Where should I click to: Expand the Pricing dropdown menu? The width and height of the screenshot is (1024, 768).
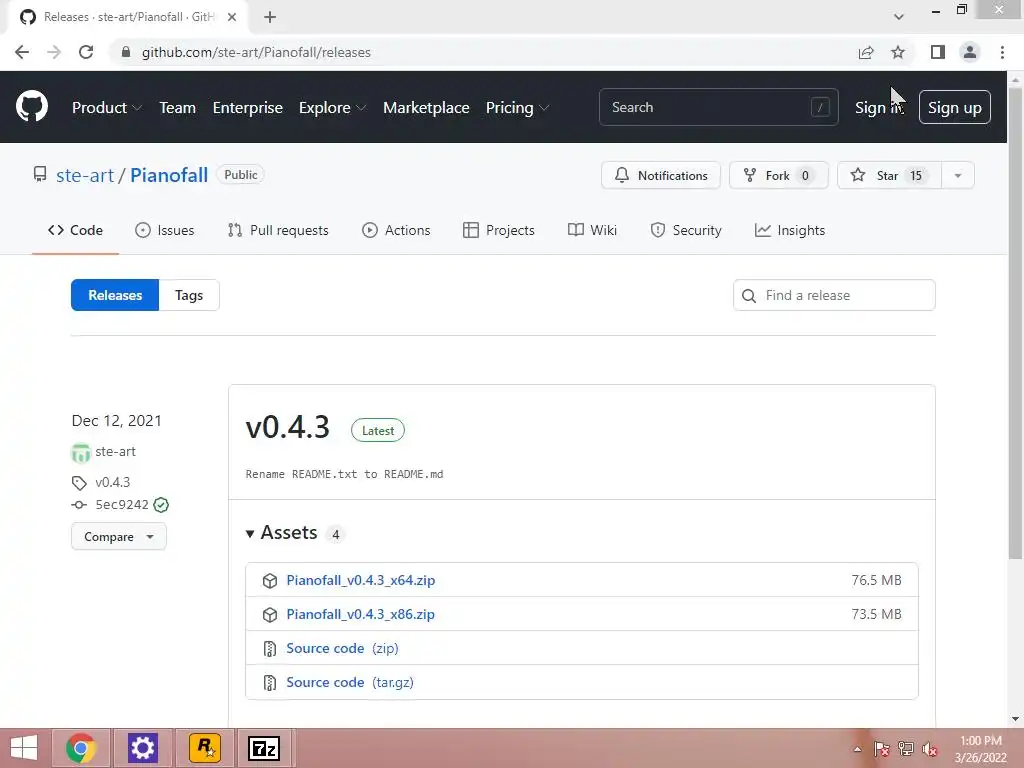pos(517,108)
